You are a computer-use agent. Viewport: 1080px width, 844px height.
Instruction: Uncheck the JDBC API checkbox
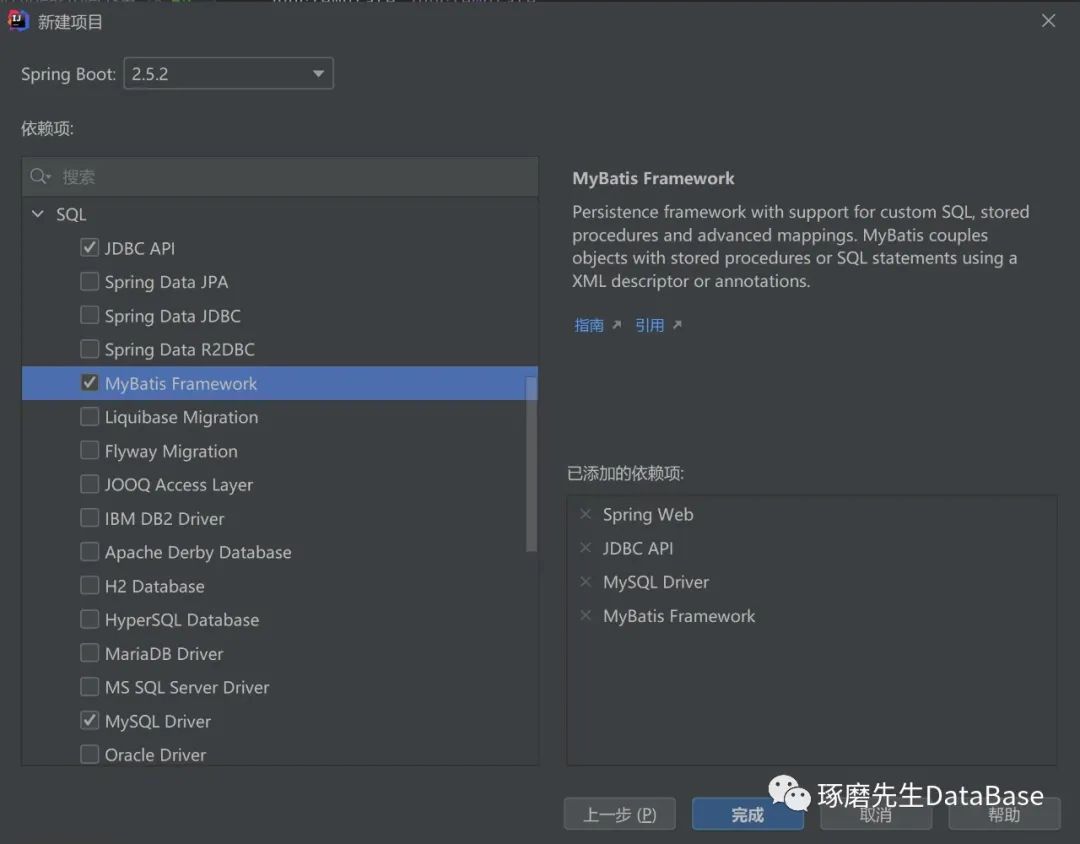tap(90, 248)
